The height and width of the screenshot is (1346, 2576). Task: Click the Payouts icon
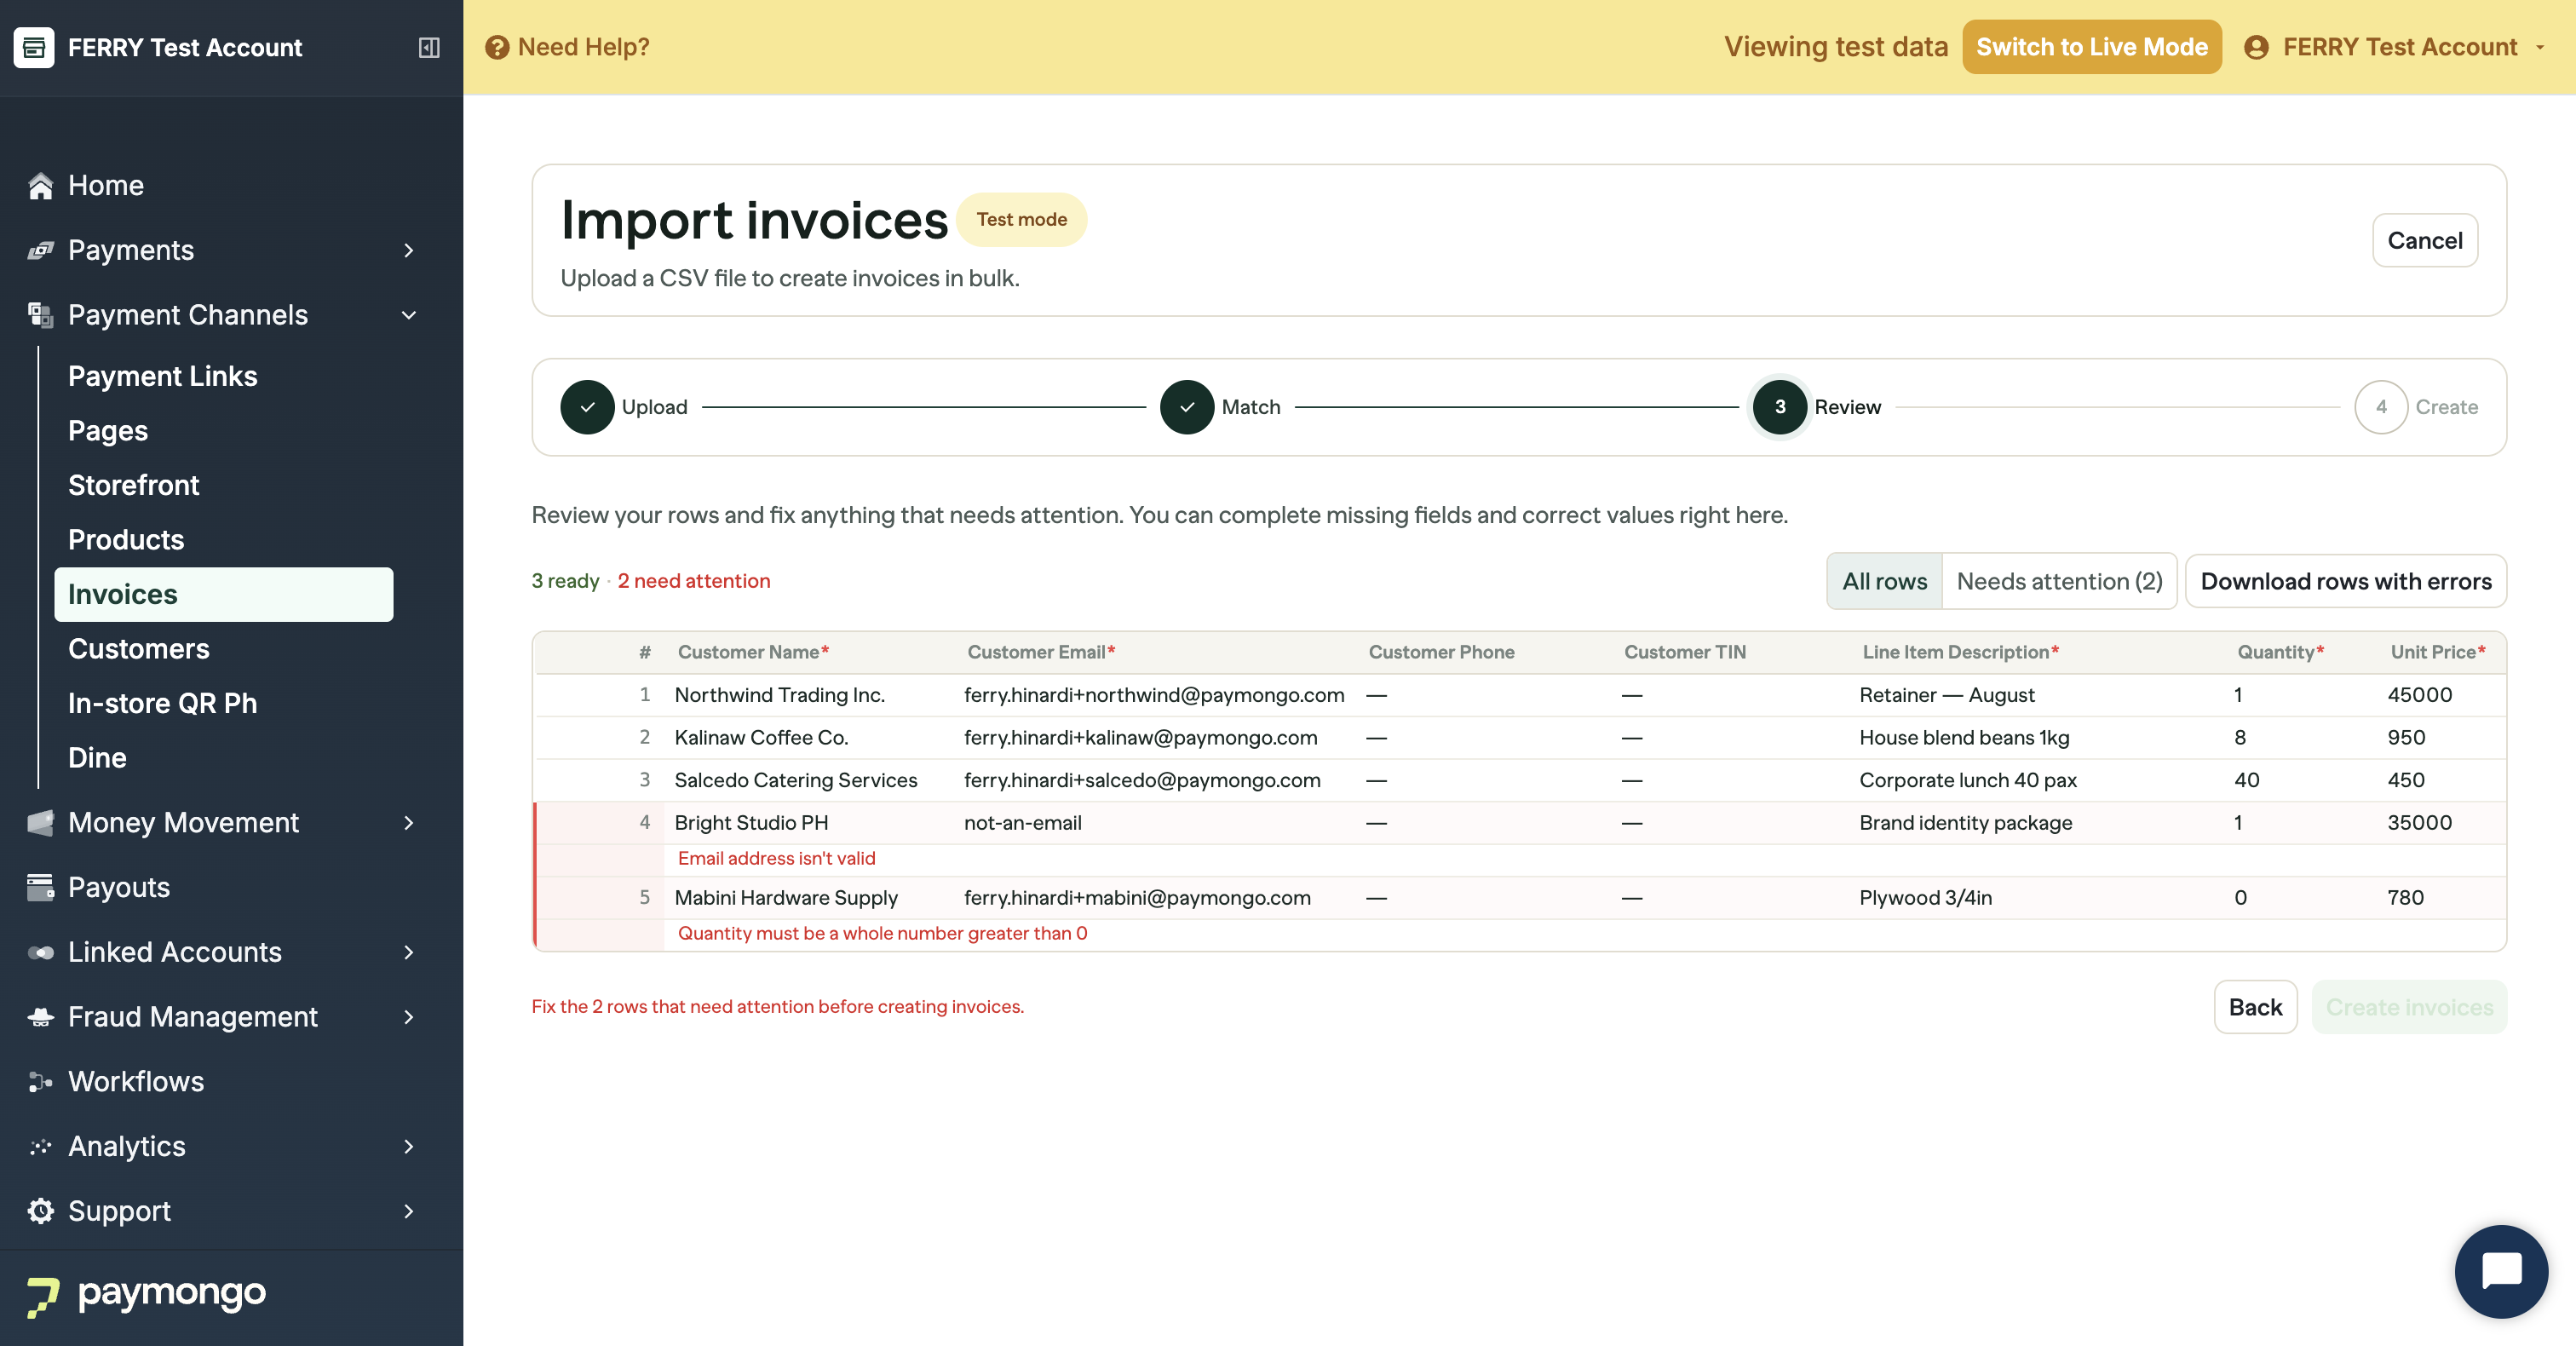(x=40, y=887)
